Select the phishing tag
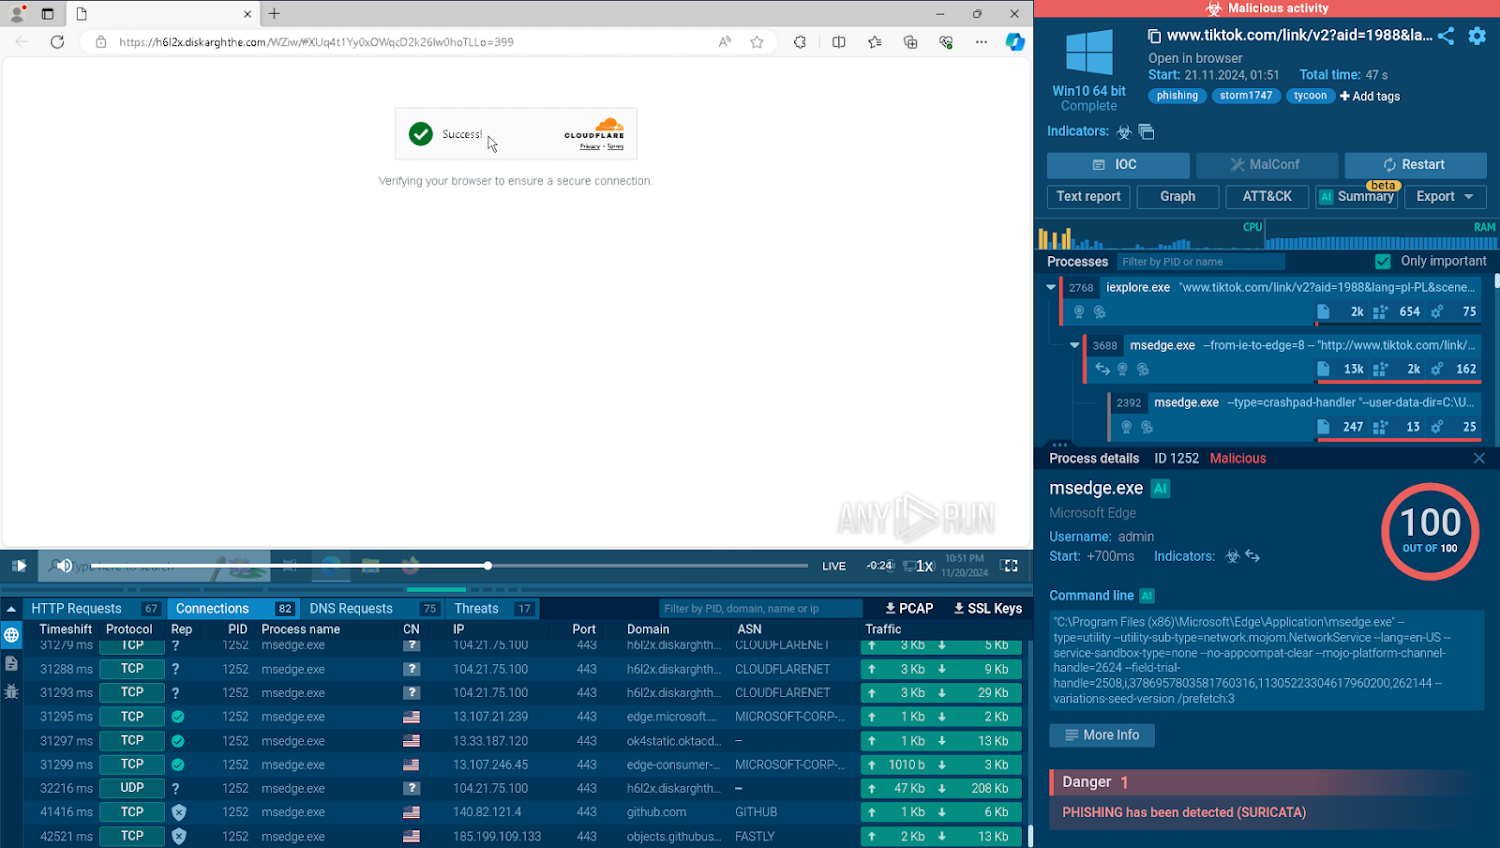This screenshot has height=848, width=1500. 1177,96
